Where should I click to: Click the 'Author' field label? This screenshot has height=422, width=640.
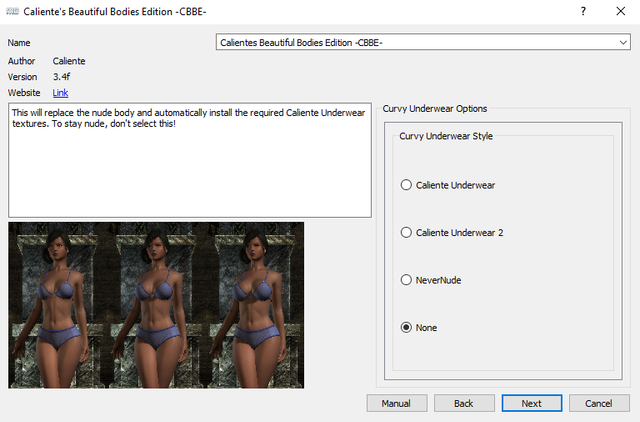pos(21,61)
